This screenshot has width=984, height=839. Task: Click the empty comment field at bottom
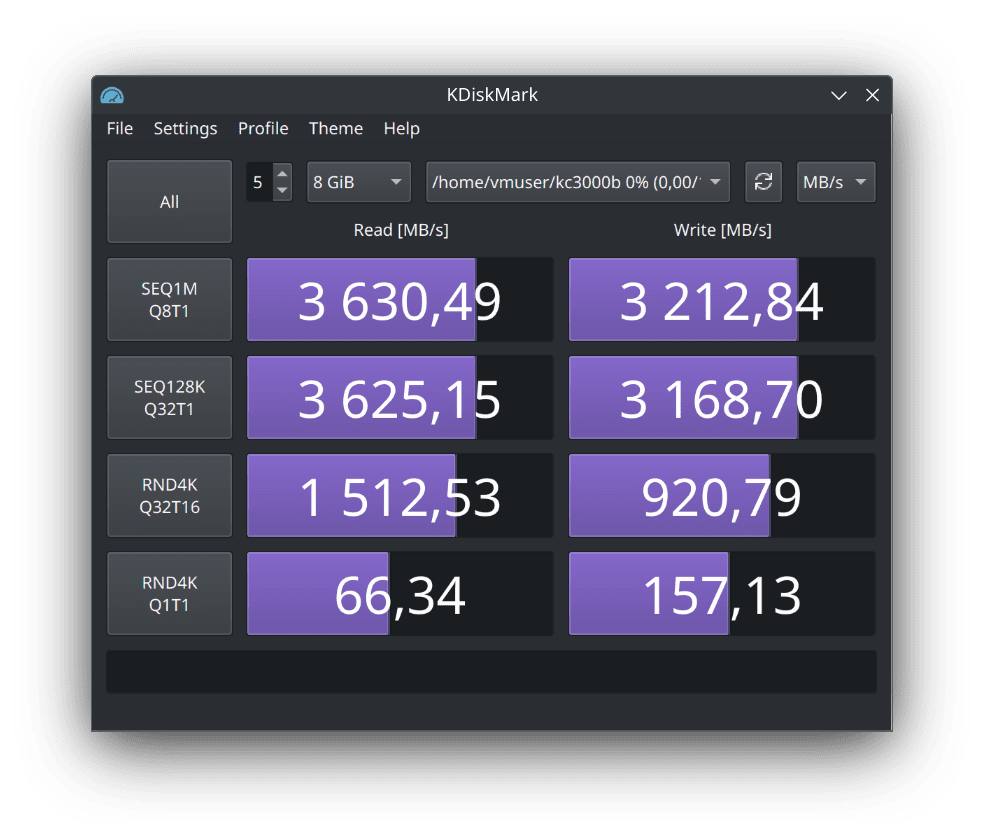tap(491, 672)
